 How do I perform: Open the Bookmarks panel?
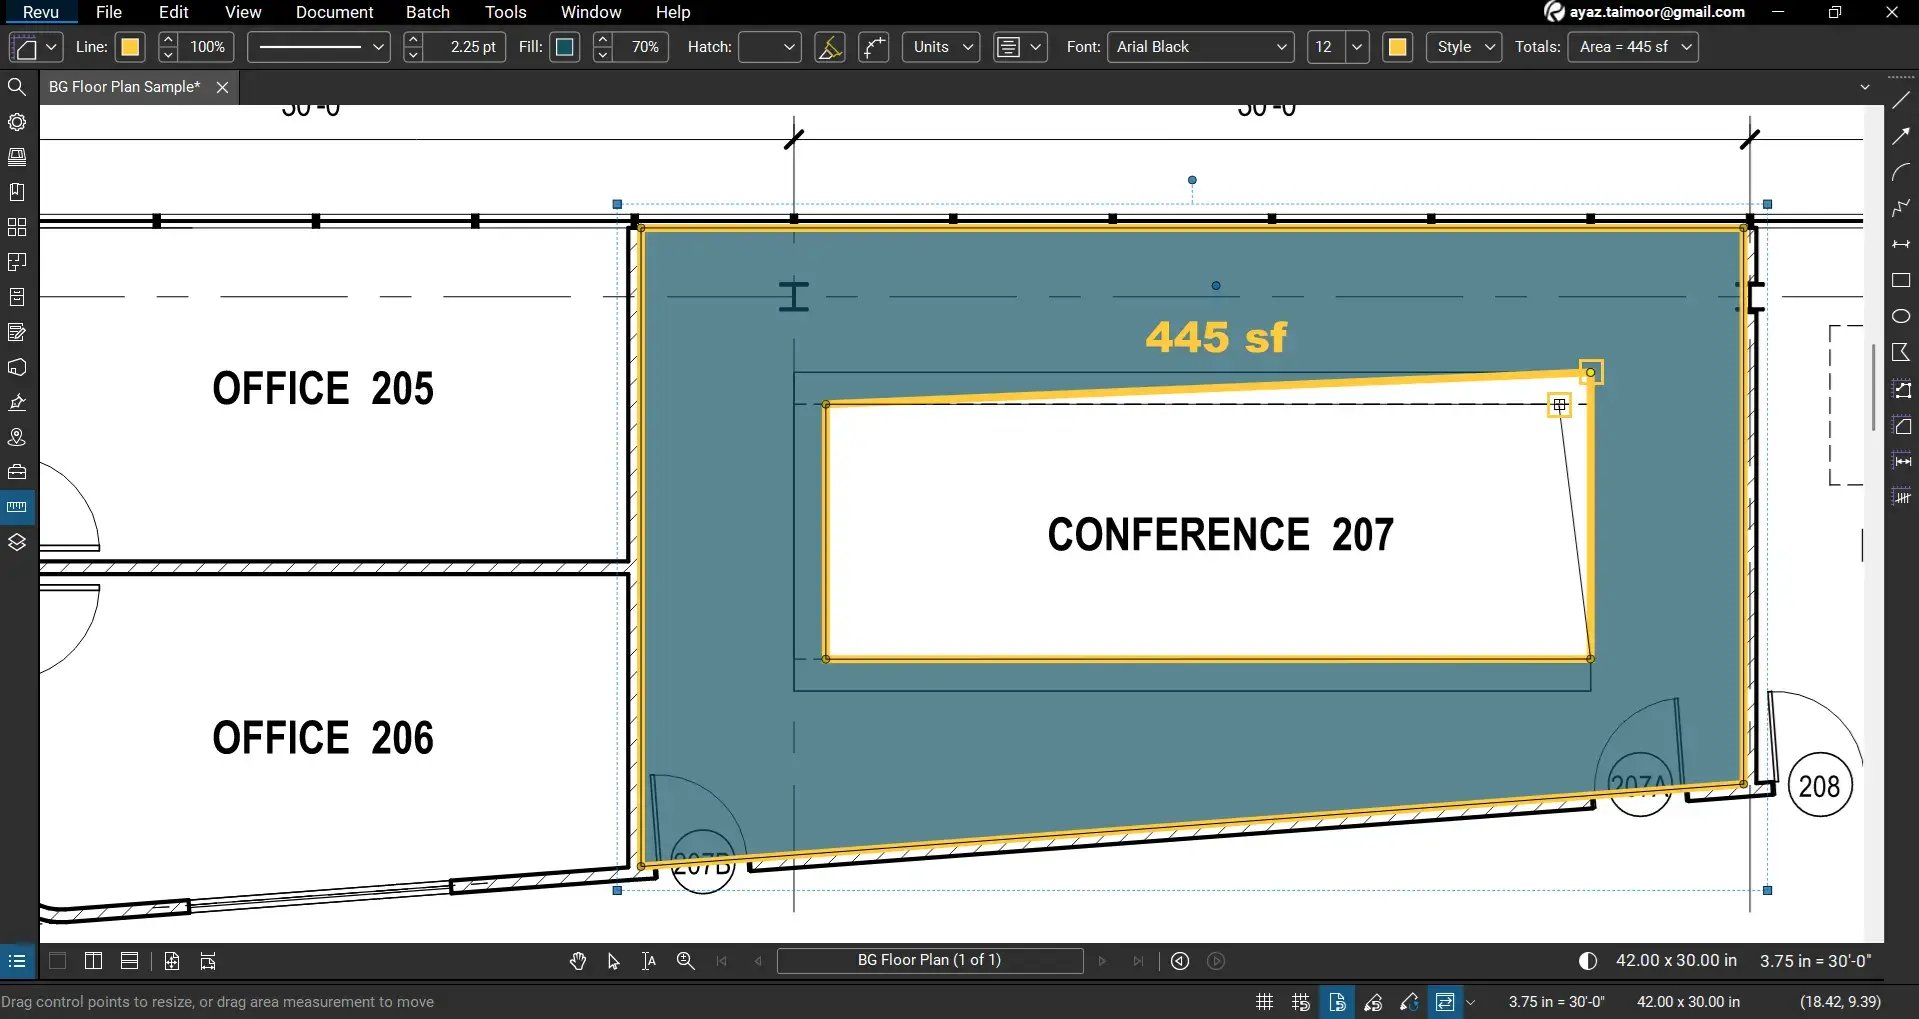(17, 192)
